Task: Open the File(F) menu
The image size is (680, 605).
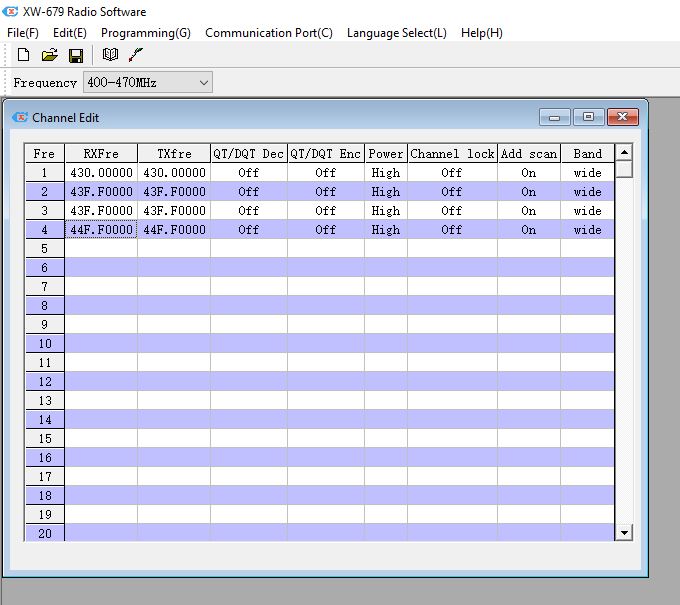Action: point(23,33)
